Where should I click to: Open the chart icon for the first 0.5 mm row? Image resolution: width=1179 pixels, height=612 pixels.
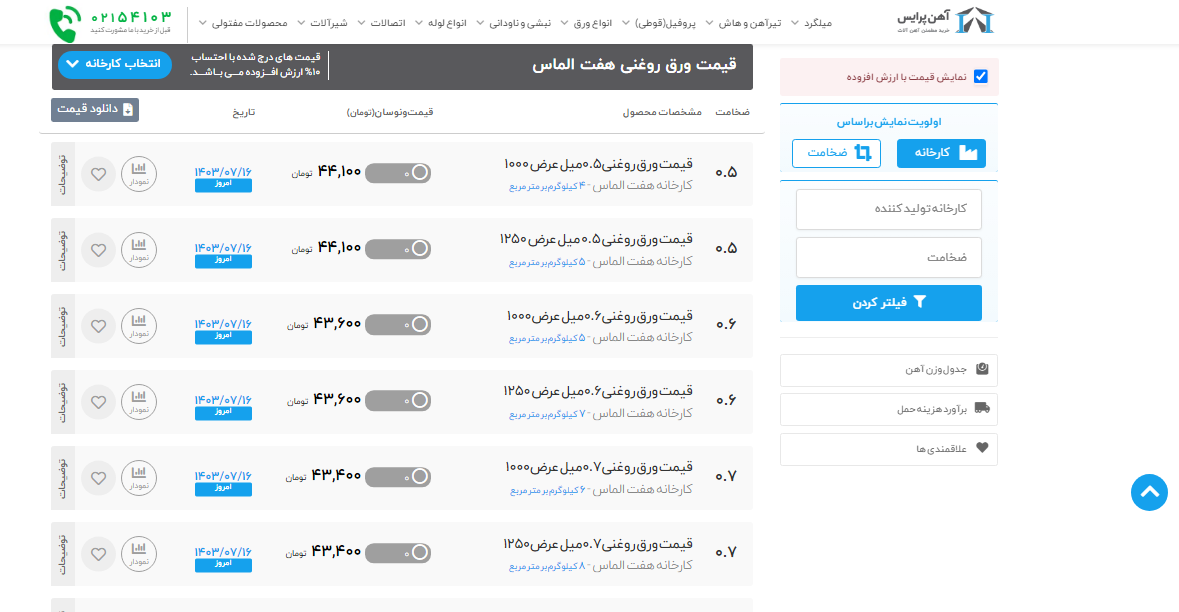139,174
